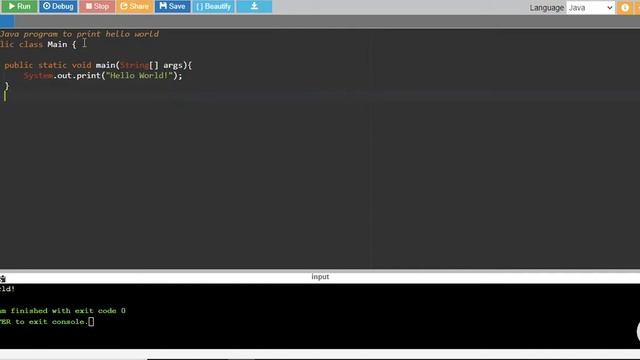The width and height of the screenshot is (640, 360).
Task: Click the exit code 0 message
Action: (x=63, y=311)
